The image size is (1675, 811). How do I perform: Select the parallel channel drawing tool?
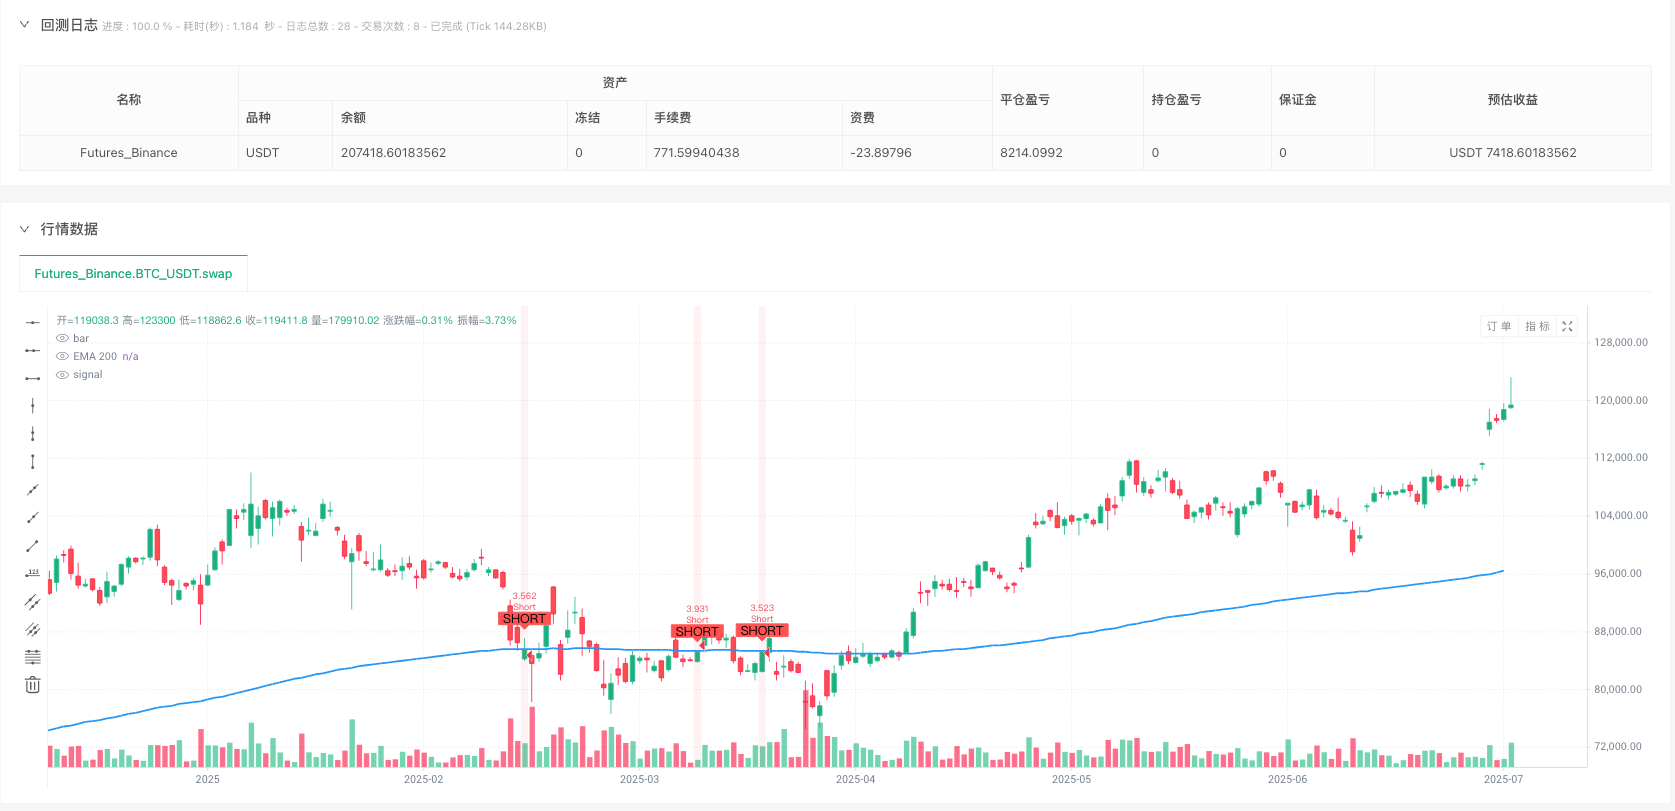[x=33, y=601]
